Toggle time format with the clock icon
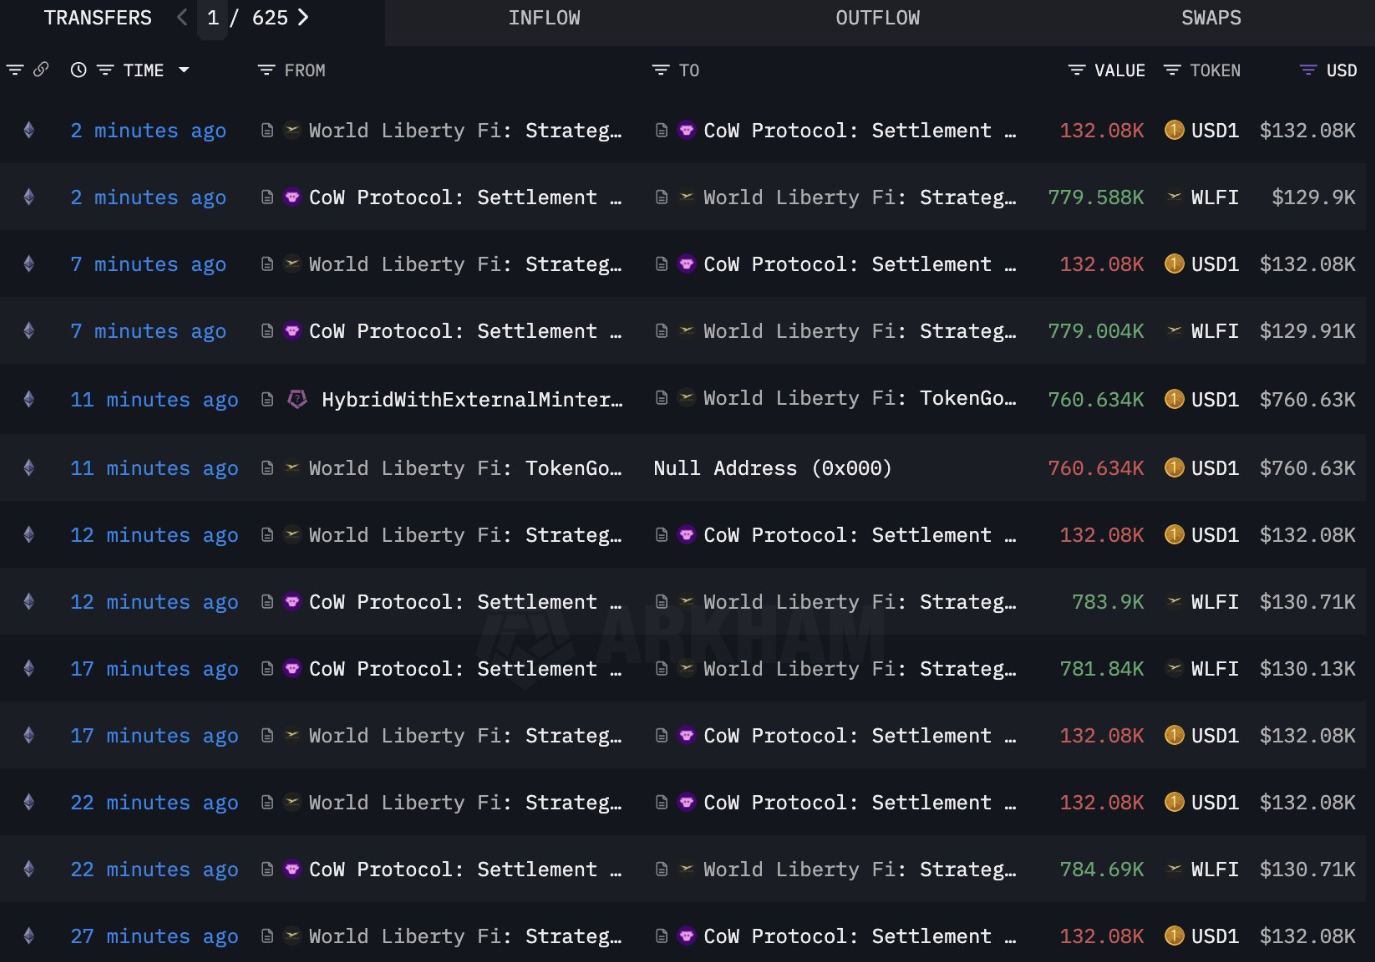Screen dimensions: 1375x962 pyautogui.click(x=78, y=70)
